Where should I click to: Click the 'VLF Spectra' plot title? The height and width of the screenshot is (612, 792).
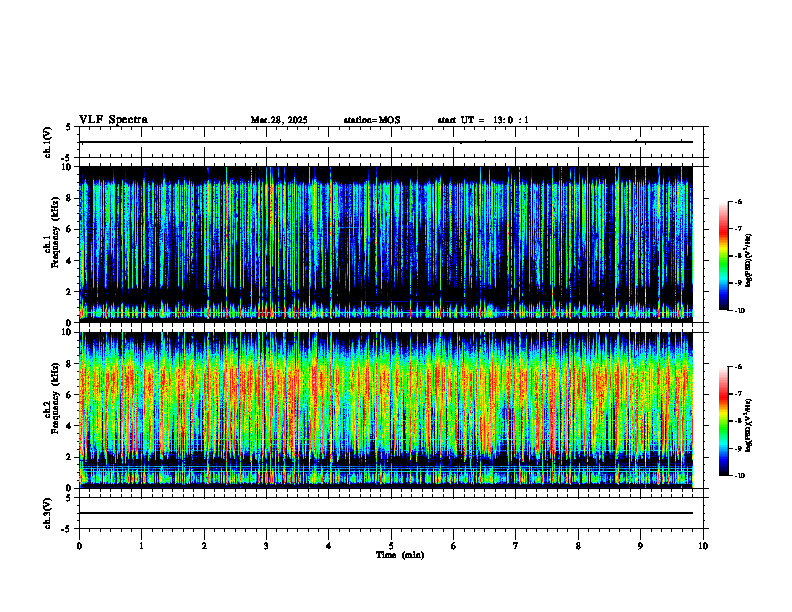click(113, 120)
